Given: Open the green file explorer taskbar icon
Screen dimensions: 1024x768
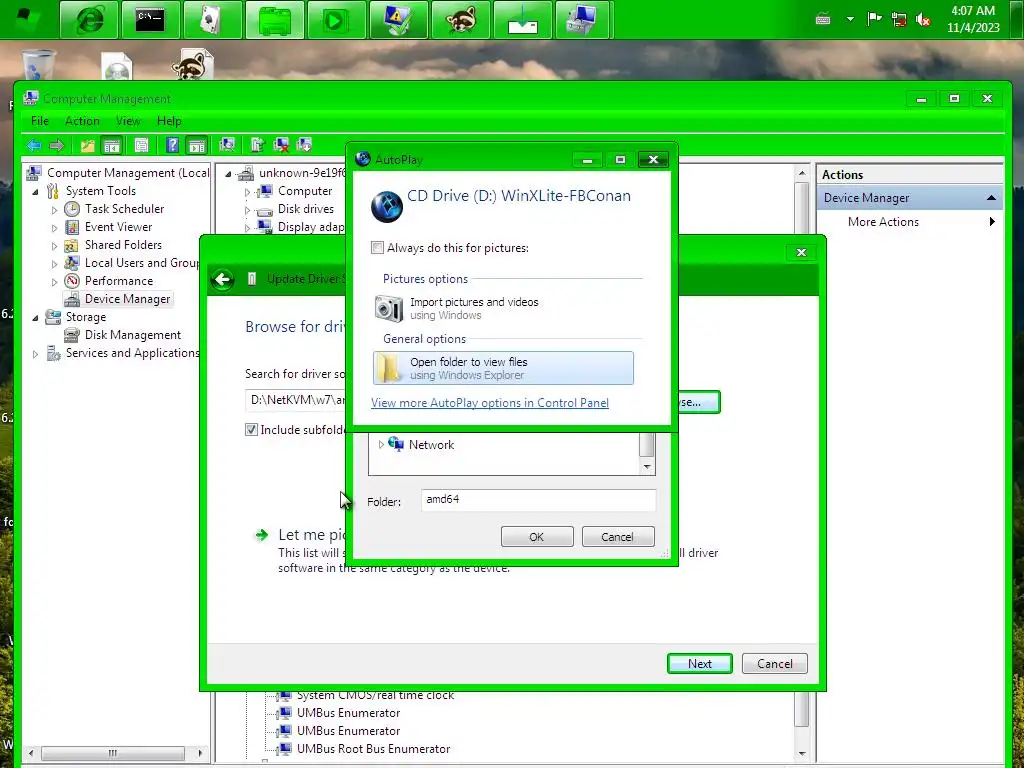Looking at the screenshot, I should [275, 20].
